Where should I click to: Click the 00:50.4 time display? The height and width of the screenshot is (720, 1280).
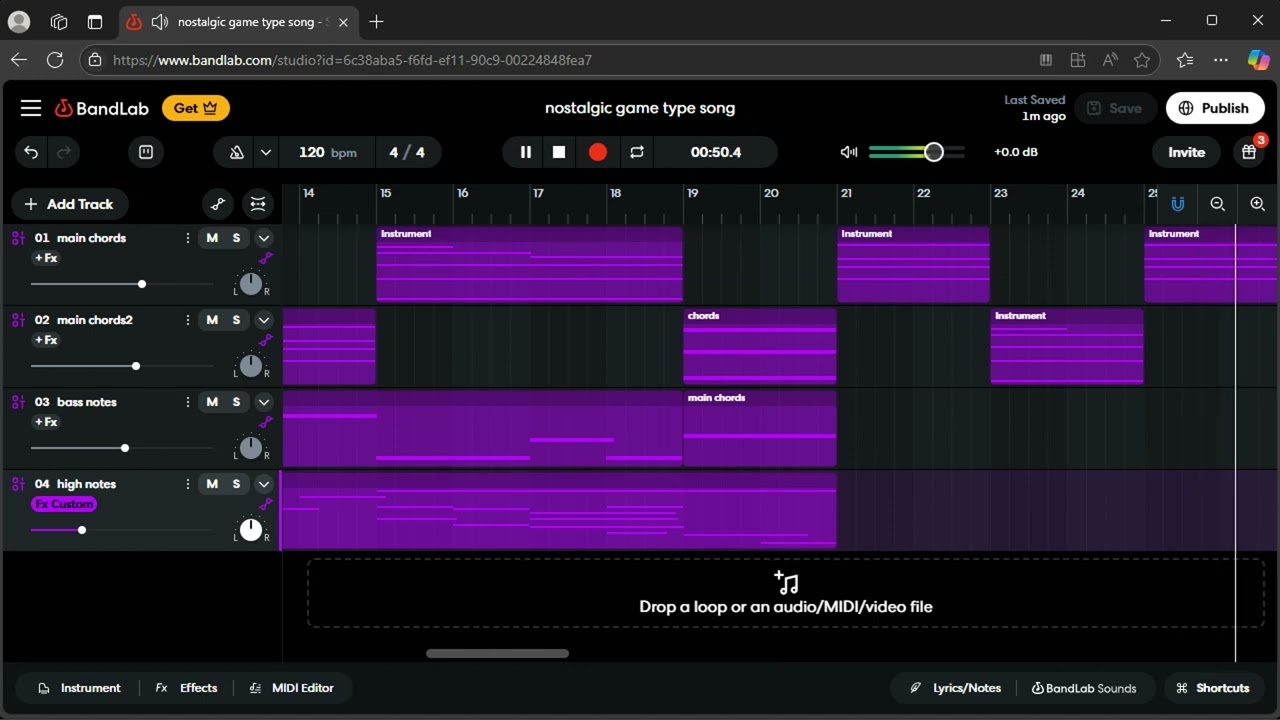pos(716,152)
